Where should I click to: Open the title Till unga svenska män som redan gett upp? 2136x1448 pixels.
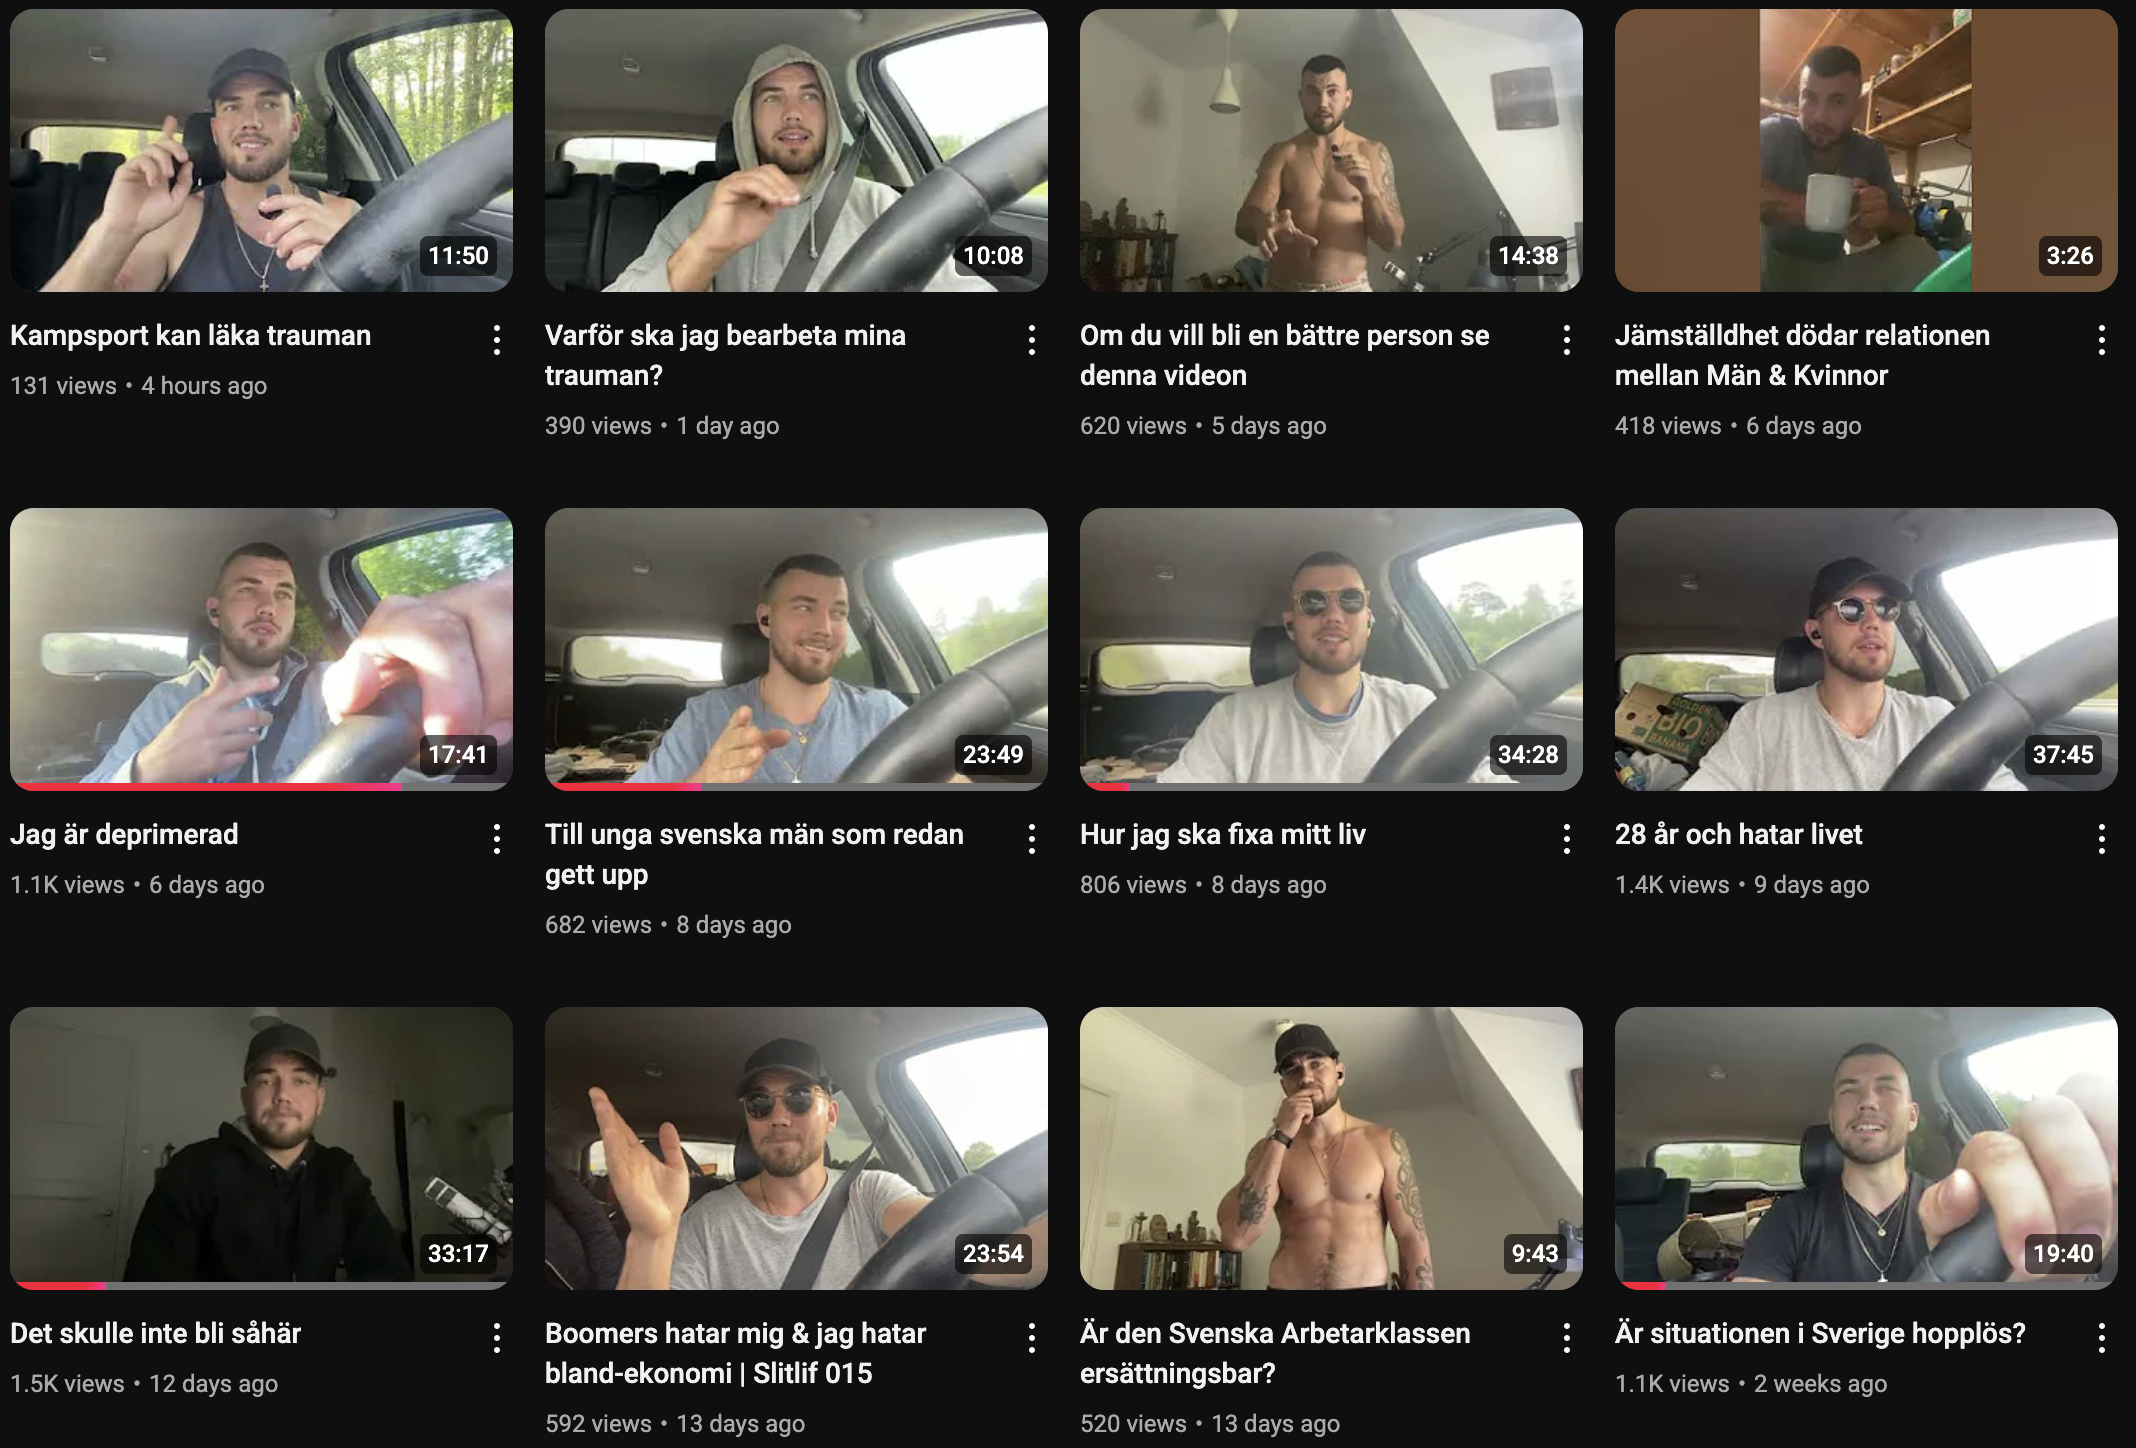[x=754, y=854]
